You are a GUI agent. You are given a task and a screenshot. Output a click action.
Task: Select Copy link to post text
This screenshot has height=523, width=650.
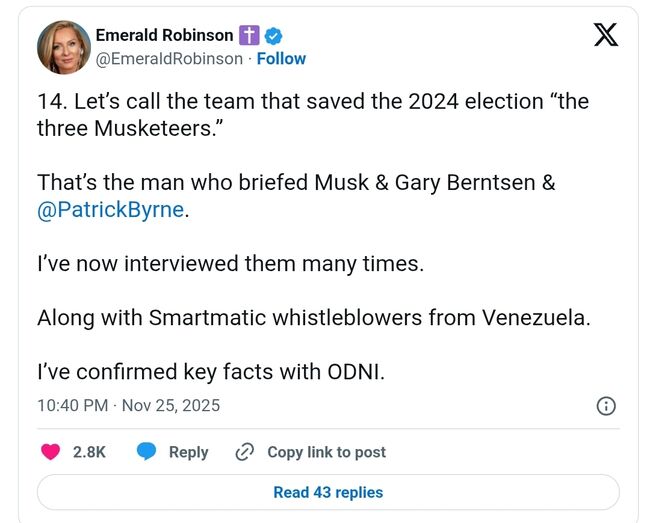point(326,452)
